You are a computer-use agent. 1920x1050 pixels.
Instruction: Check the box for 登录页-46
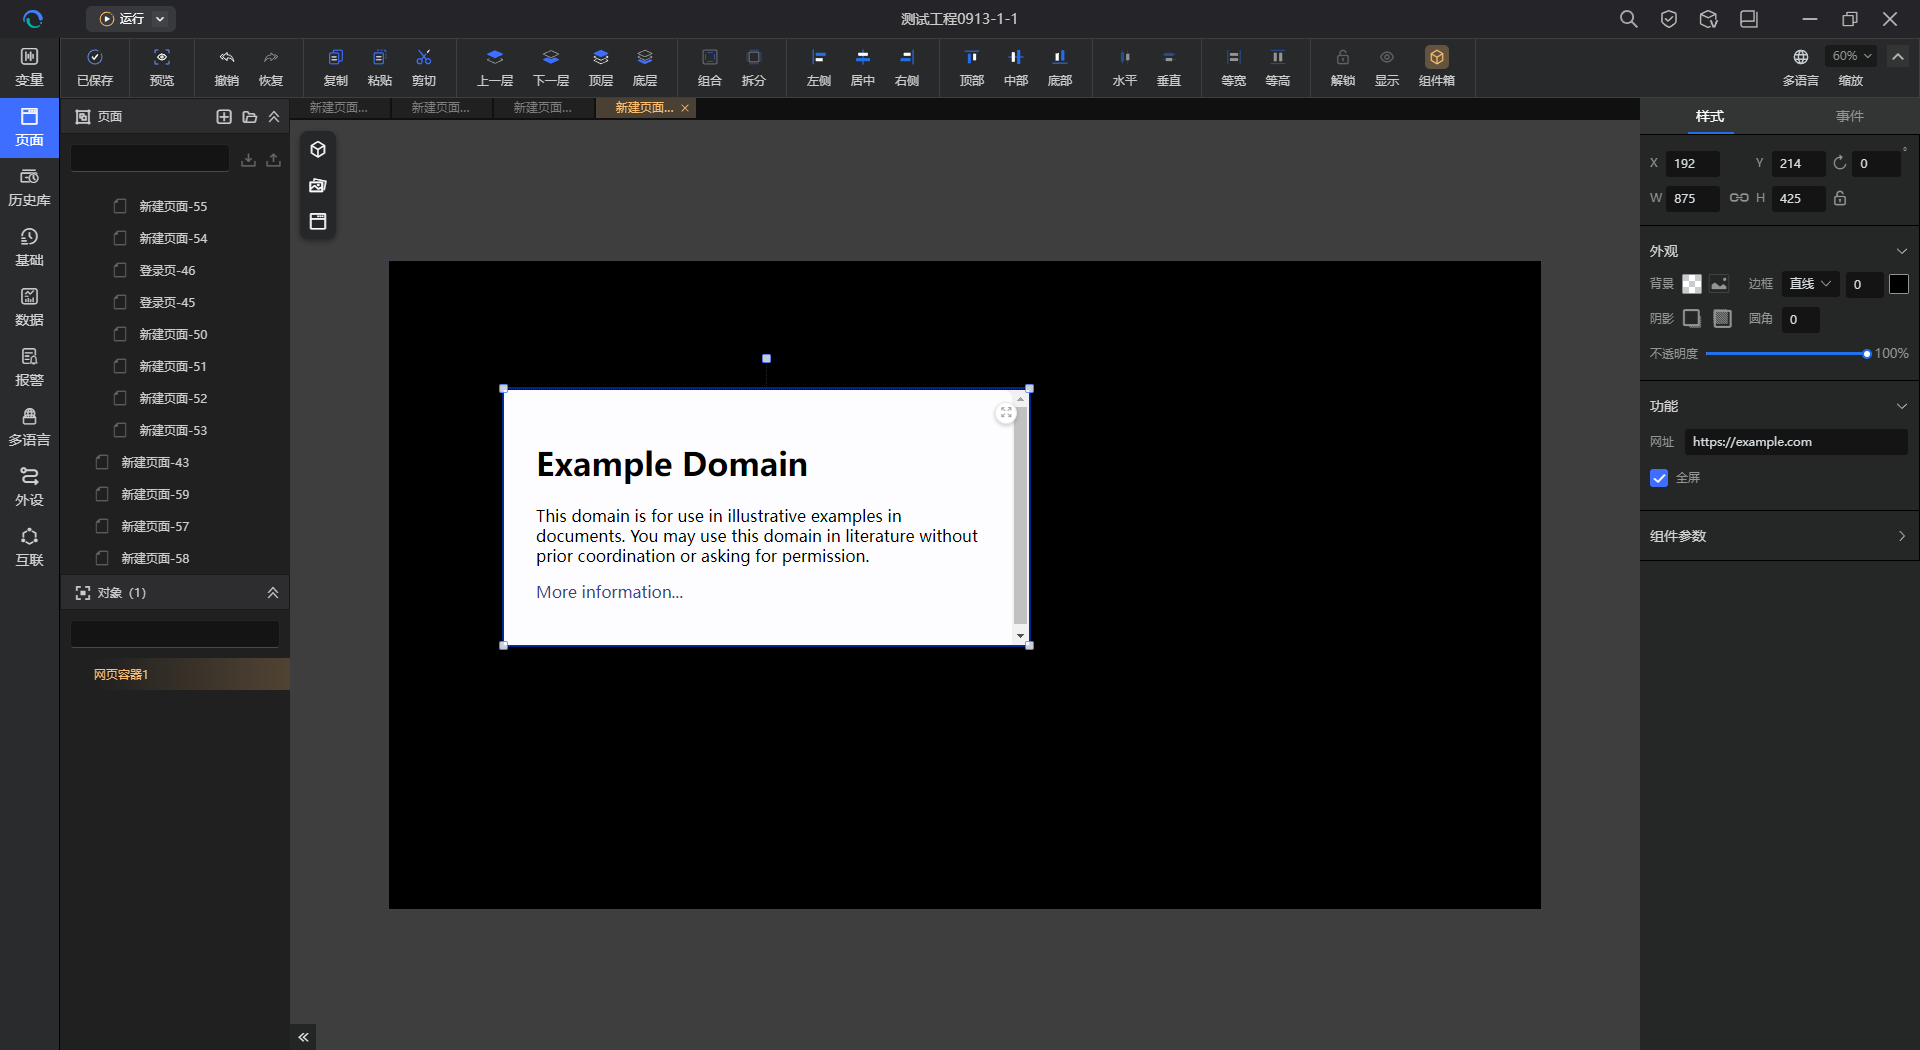tap(120, 270)
